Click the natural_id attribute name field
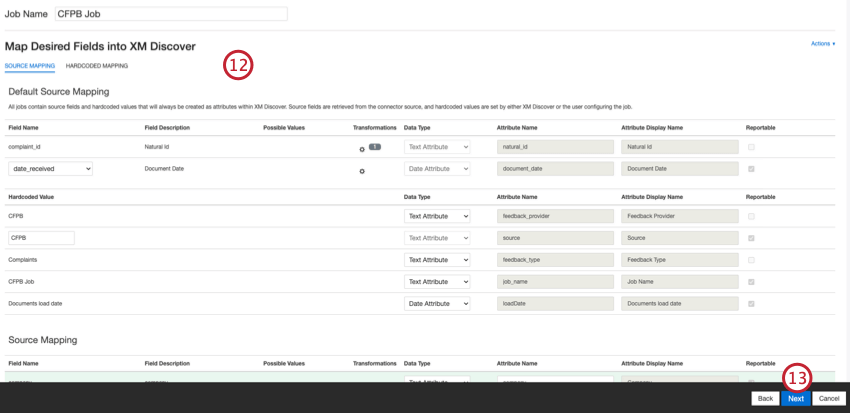The image size is (850, 413). click(555, 147)
